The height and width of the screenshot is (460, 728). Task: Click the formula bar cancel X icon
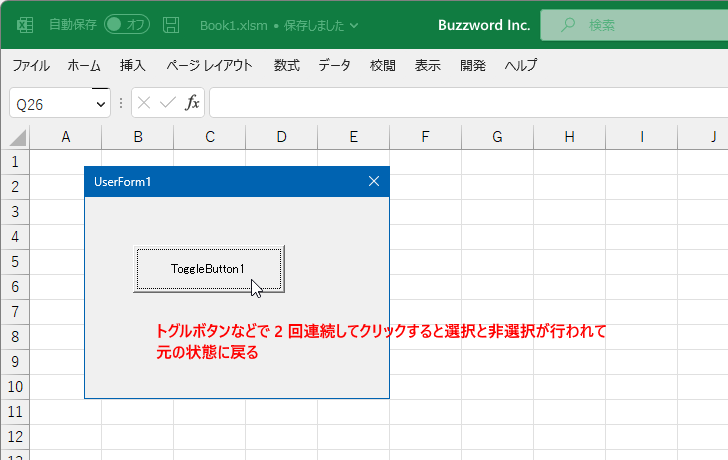144,103
